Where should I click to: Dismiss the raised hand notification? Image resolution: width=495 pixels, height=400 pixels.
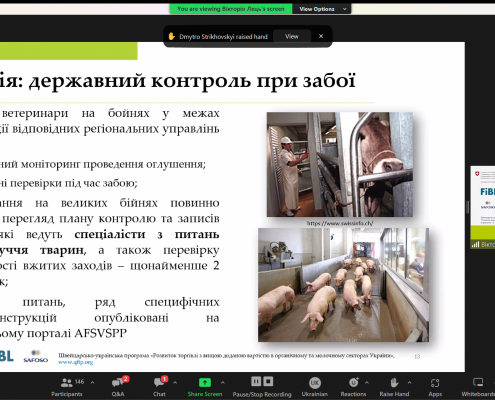click(x=321, y=36)
